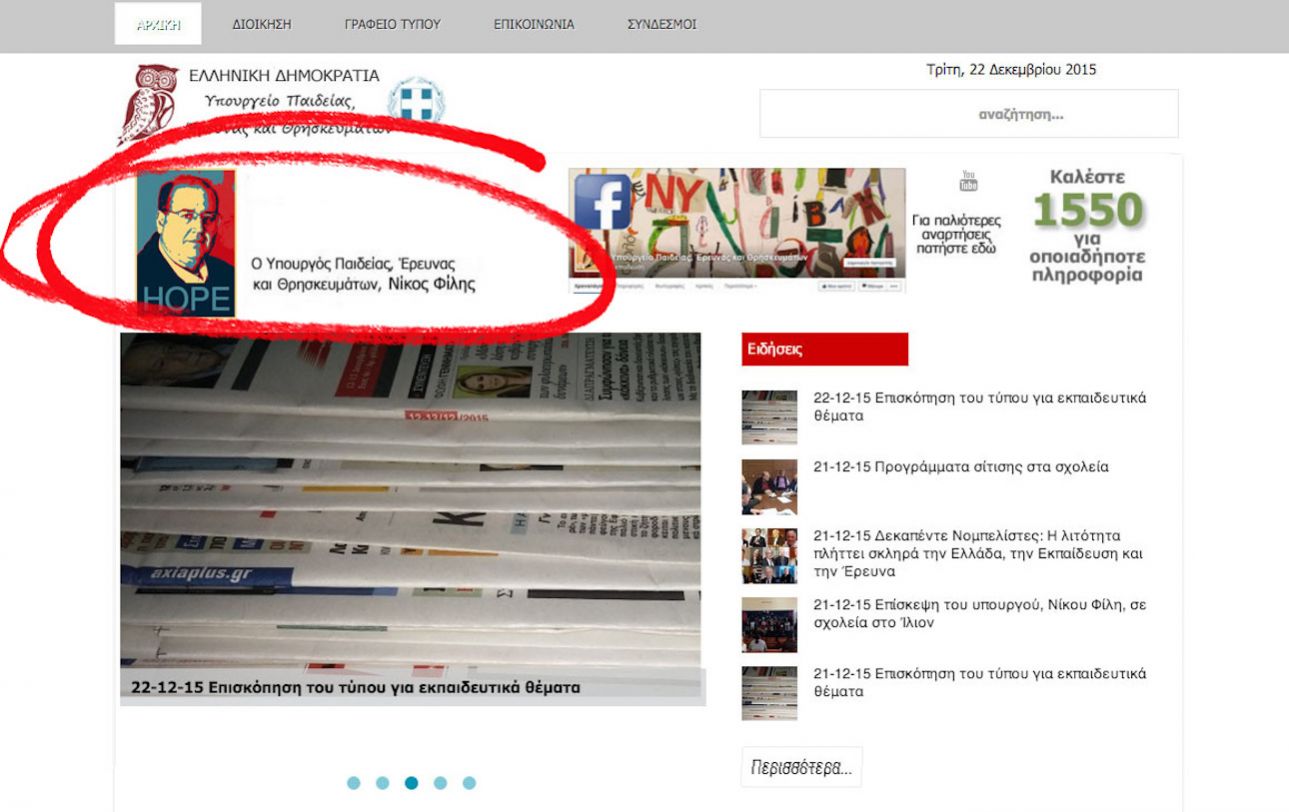
Task: Select the fourth carousel dot
Action: (x=440, y=783)
